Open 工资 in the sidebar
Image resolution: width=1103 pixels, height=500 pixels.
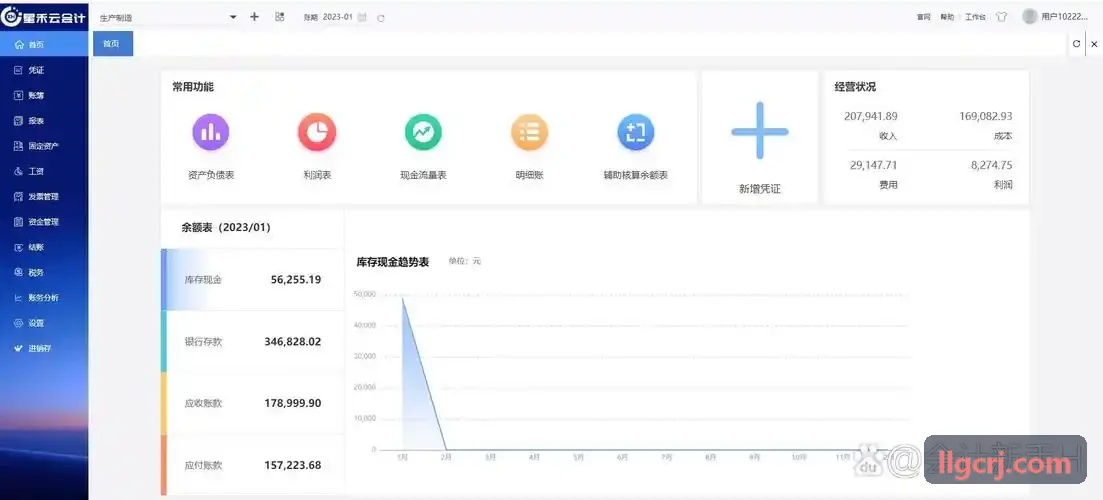44,172
